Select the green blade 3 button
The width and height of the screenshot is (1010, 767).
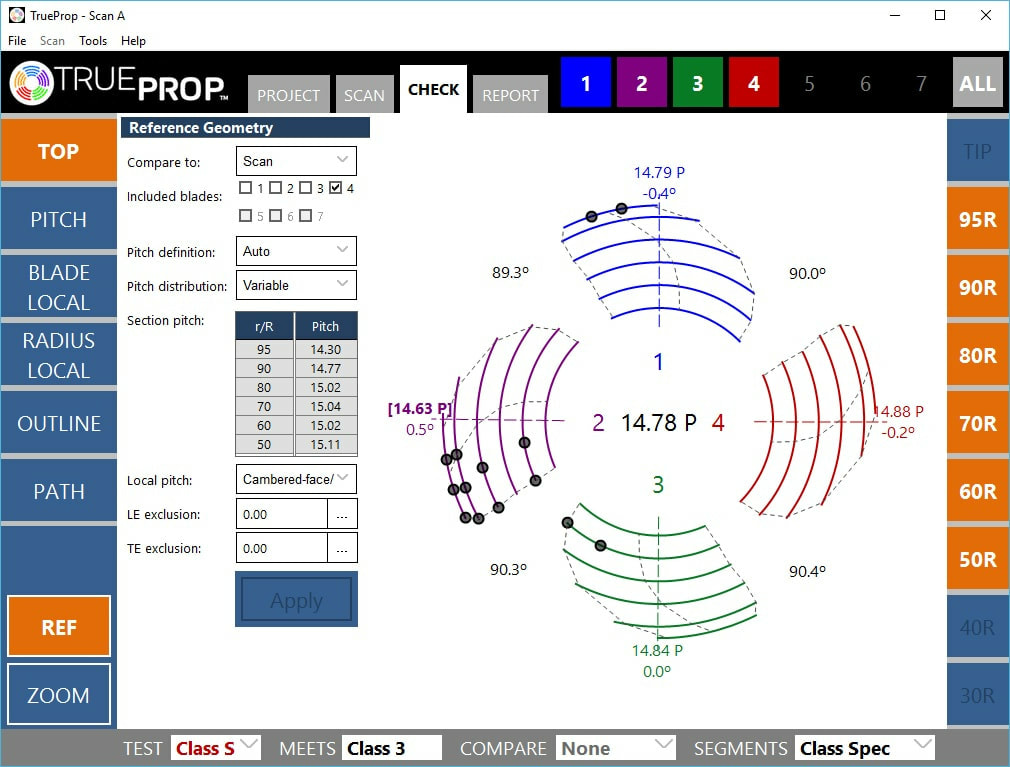pyautogui.click(x=698, y=84)
